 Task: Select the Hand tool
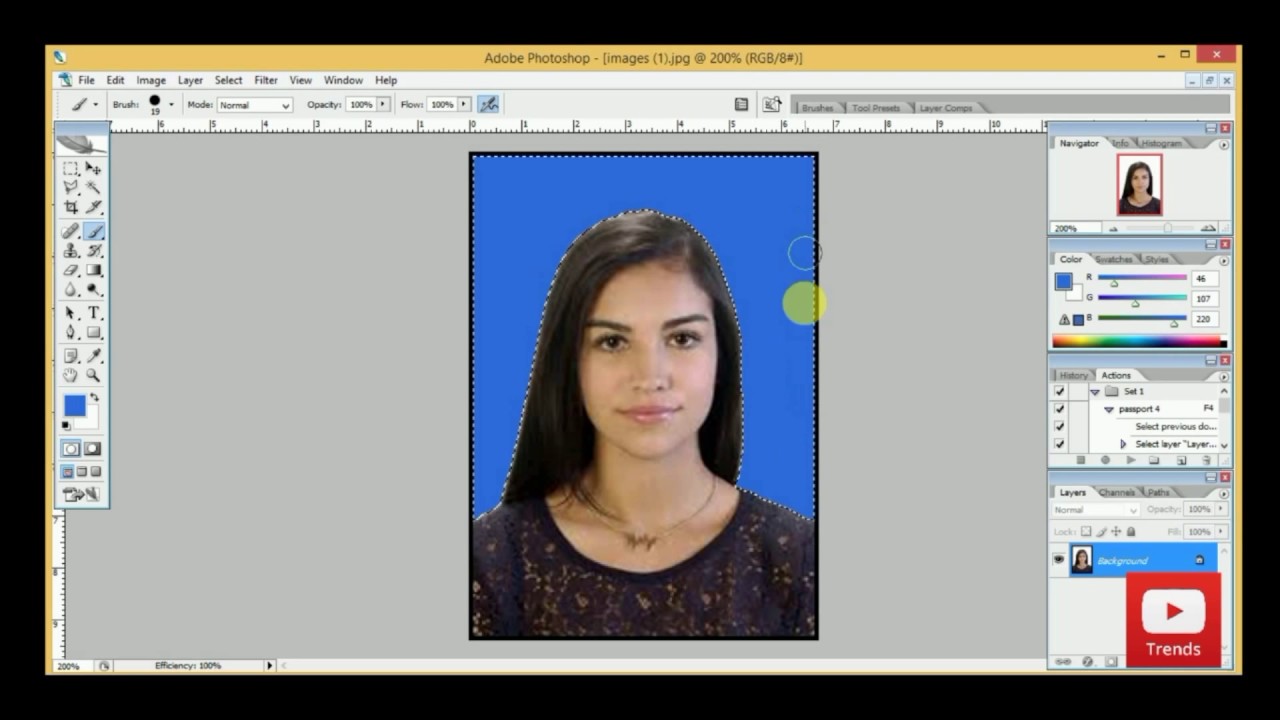point(71,375)
